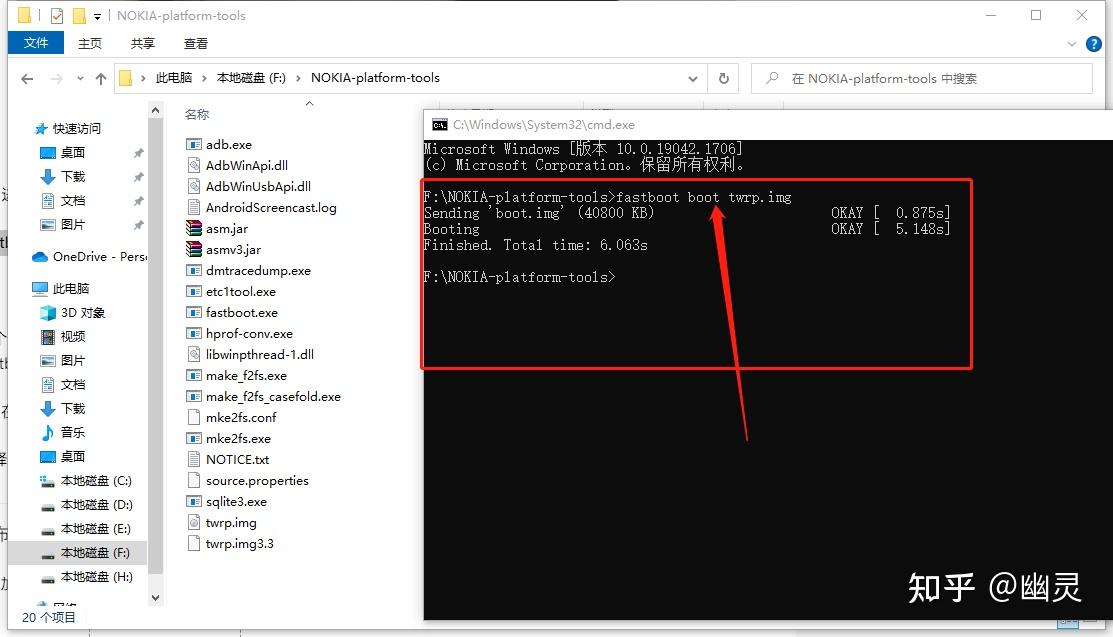Click the cmd.exe window title bar icon
This screenshot has width=1113, height=637.
pyautogui.click(x=440, y=125)
